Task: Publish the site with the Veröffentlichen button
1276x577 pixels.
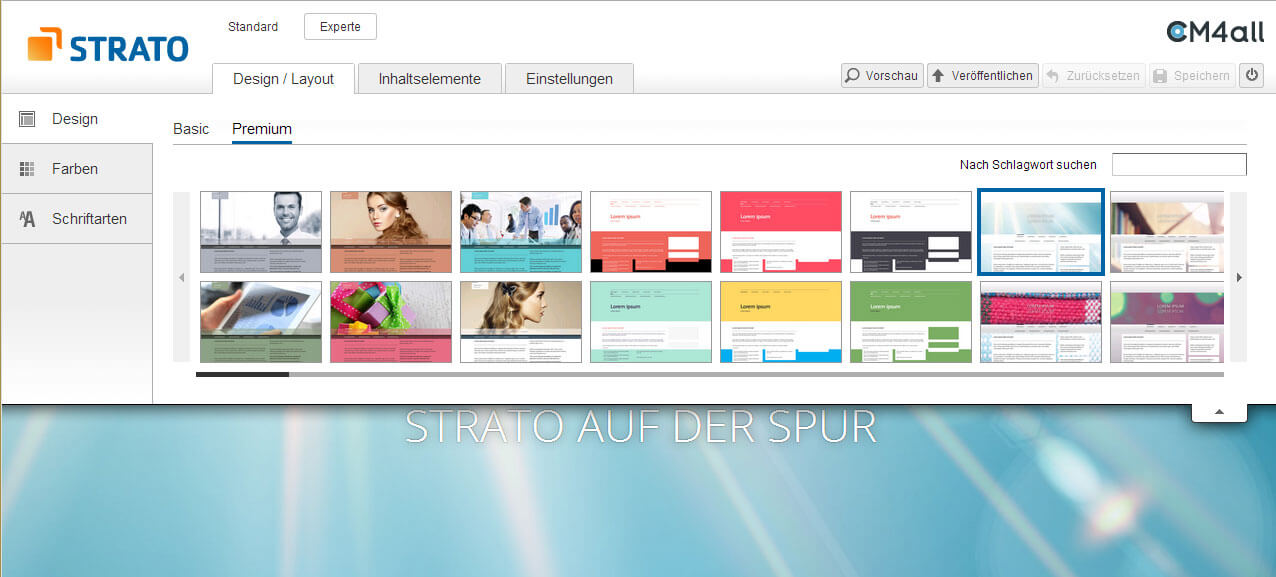Action: tap(981, 75)
